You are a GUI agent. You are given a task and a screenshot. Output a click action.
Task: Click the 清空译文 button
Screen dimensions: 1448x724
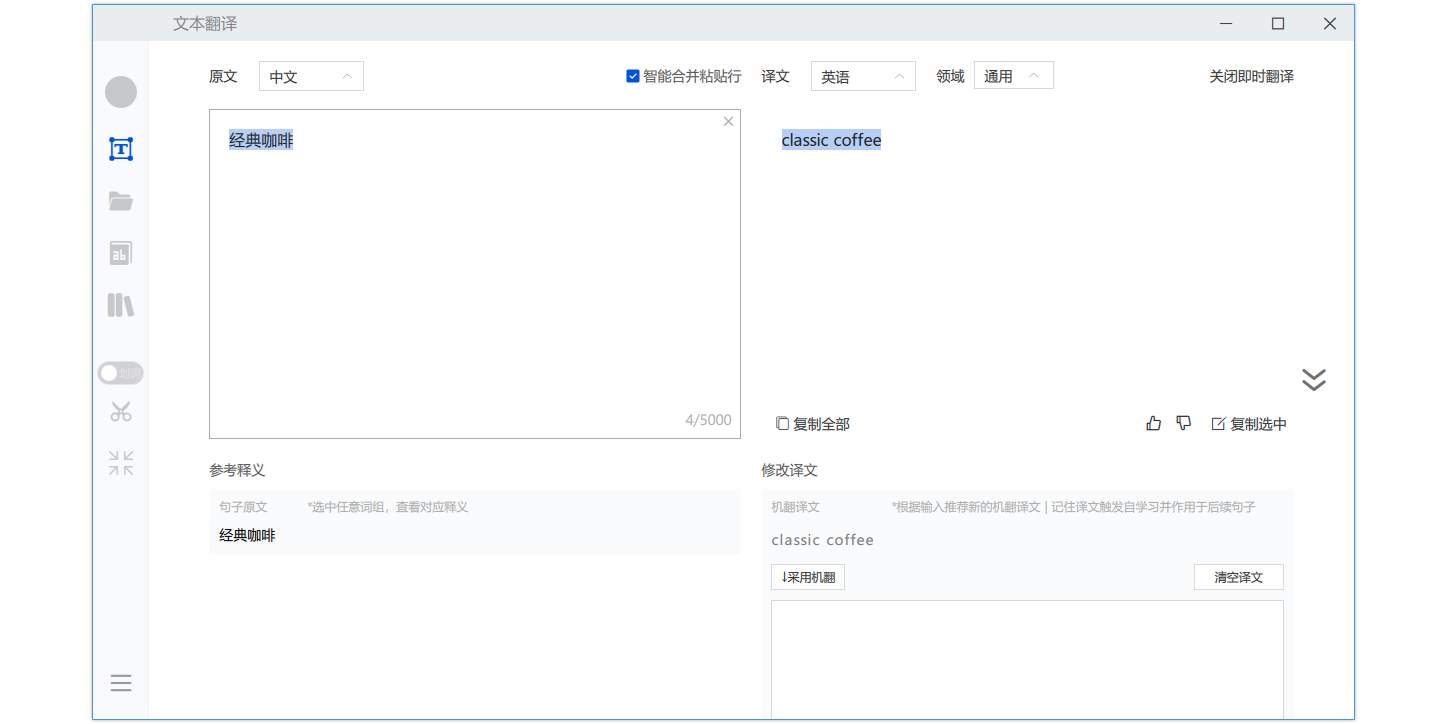coord(1238,577)
